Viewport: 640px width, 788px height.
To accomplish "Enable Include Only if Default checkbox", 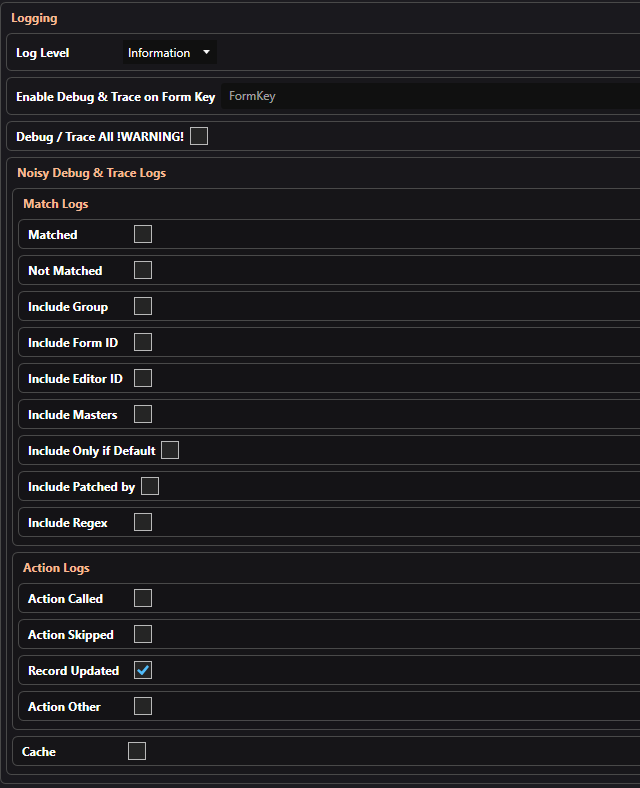I will [170, 450].
